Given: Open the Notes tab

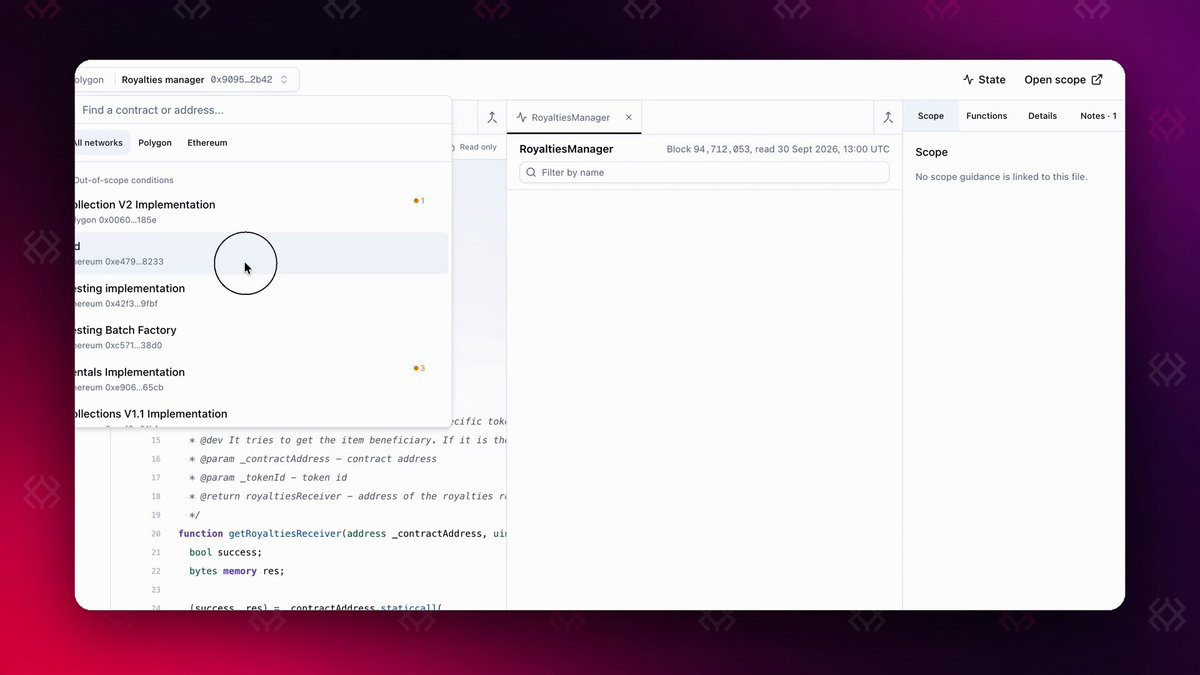Looking at the screenshot, I should pos(1098,116).
